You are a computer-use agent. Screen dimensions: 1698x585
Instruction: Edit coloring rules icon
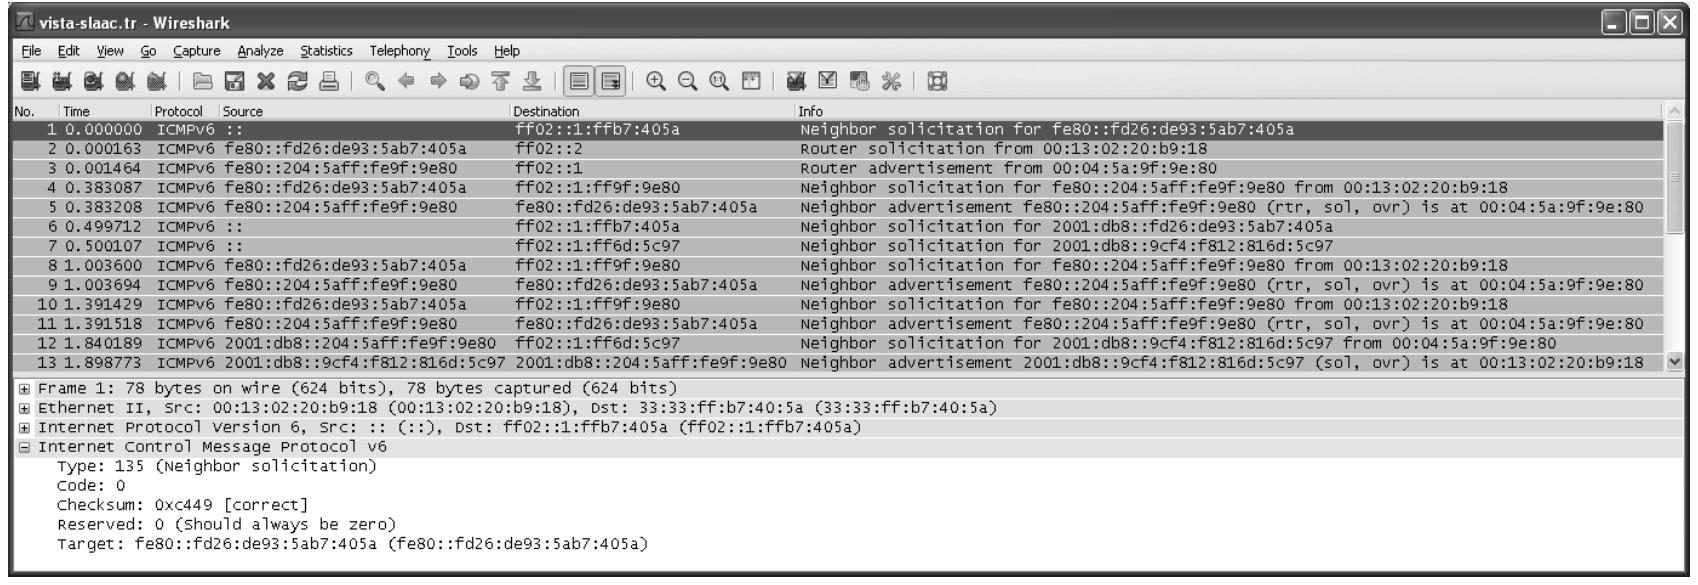(859, 82)
